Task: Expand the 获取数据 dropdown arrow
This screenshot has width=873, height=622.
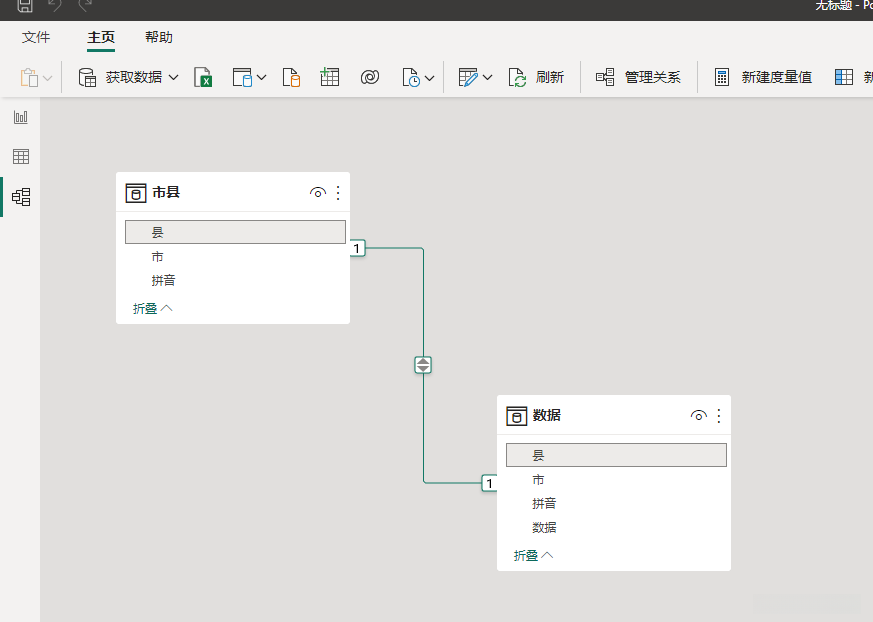Action: coord(173,77)
